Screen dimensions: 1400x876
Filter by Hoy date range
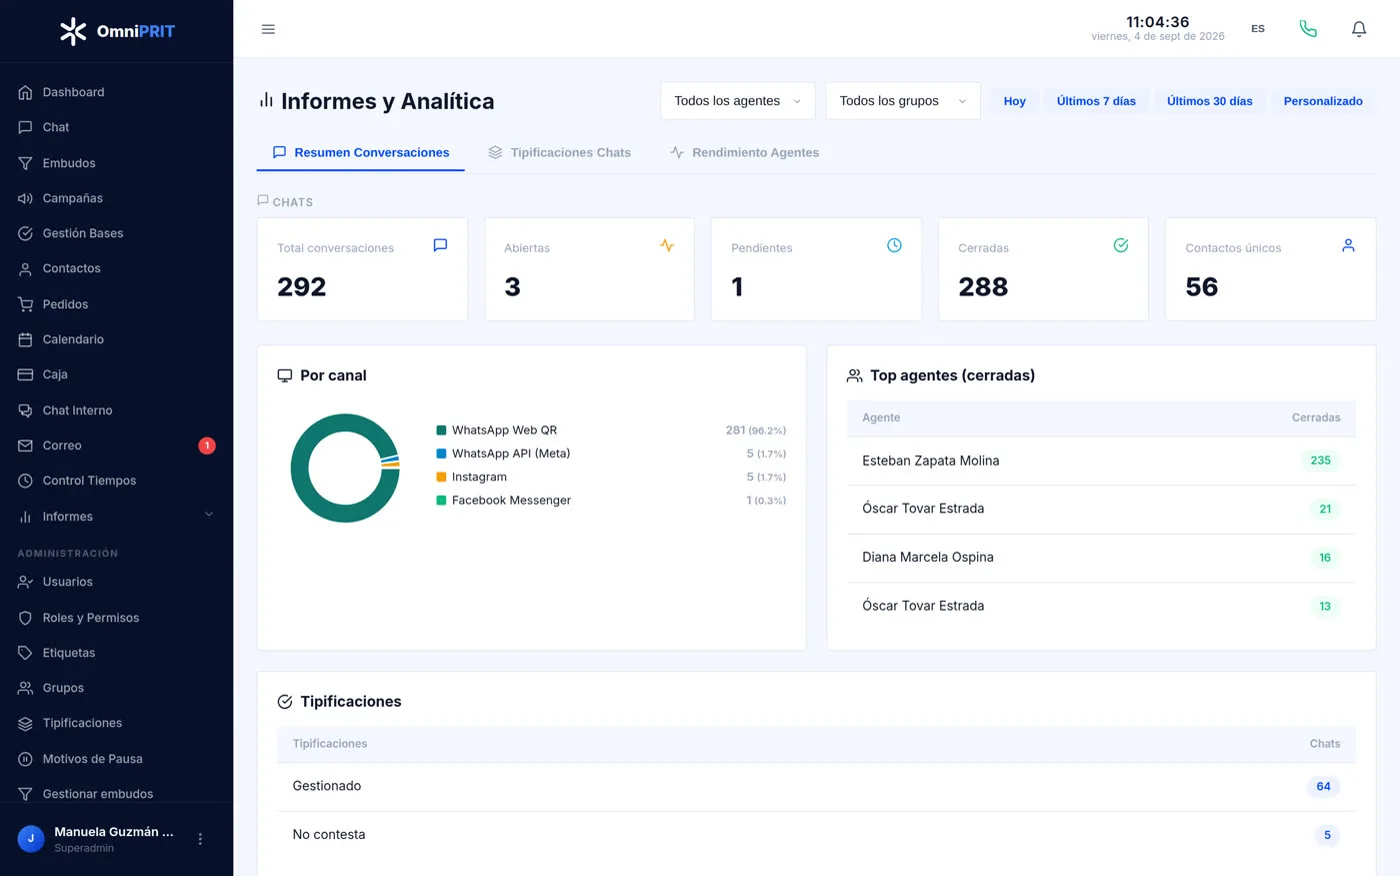(1015, 101)
